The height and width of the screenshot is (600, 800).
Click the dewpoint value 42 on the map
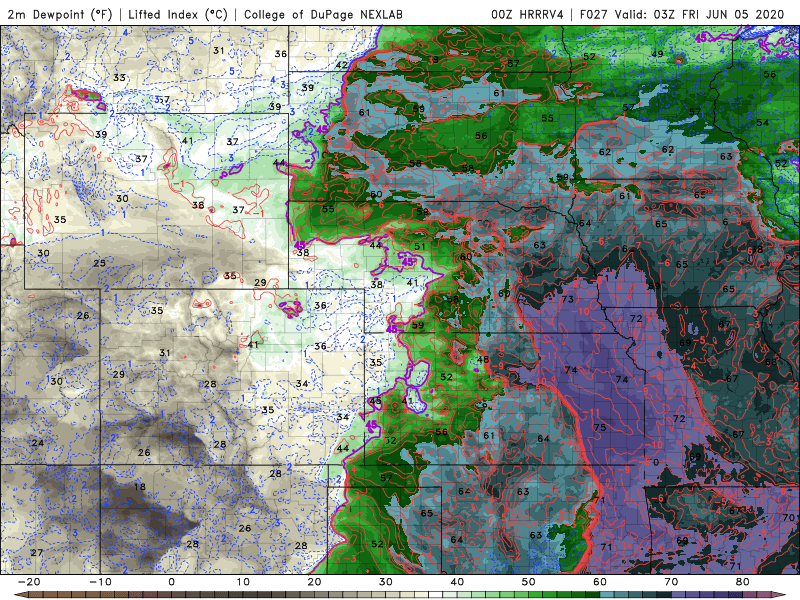[341, 65]
